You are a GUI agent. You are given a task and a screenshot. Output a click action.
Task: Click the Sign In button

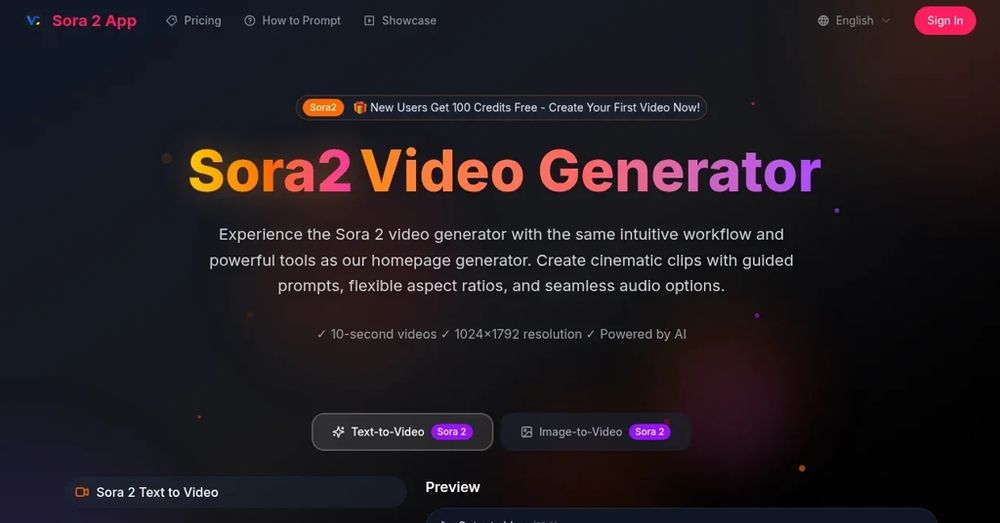[x=945, y=21]
